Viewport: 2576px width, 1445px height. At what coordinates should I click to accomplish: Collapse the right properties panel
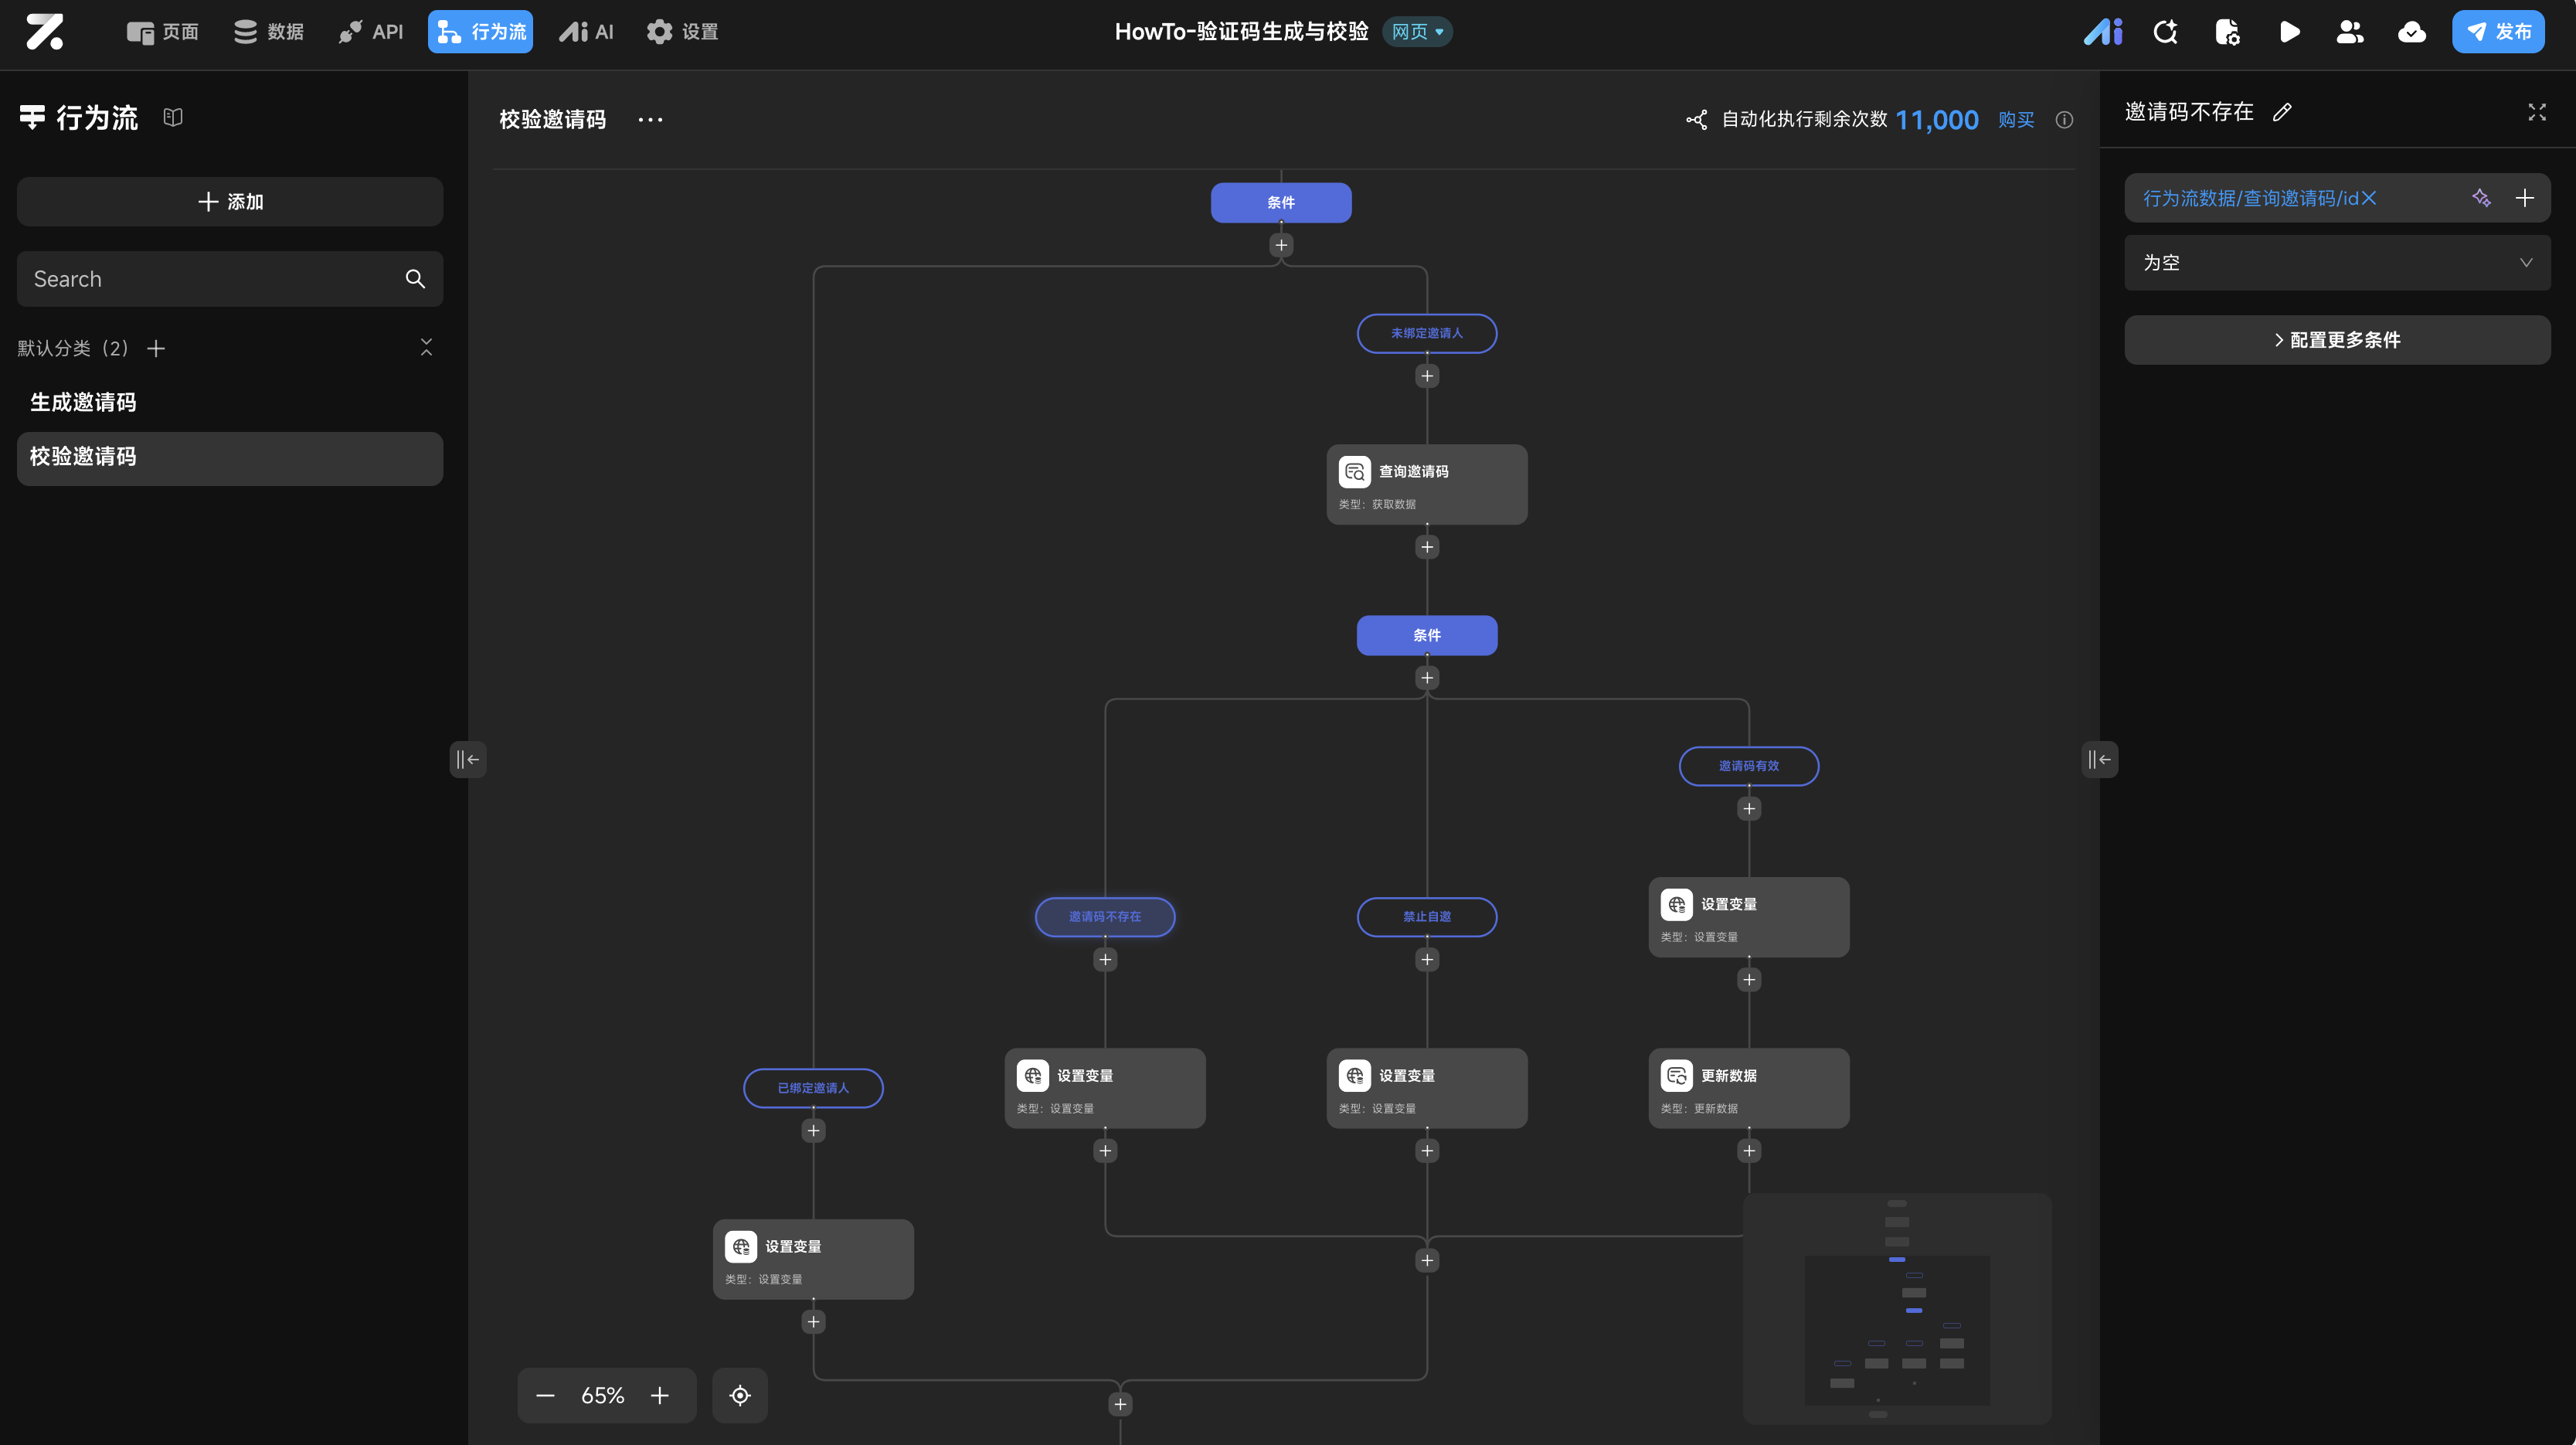tap(2099, 759)
